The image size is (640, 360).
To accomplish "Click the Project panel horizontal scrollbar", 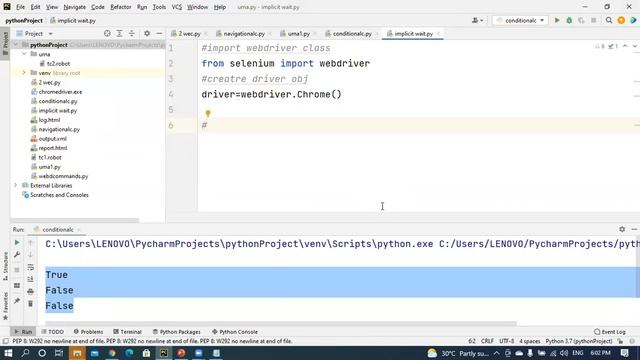I will click(75, 220).
